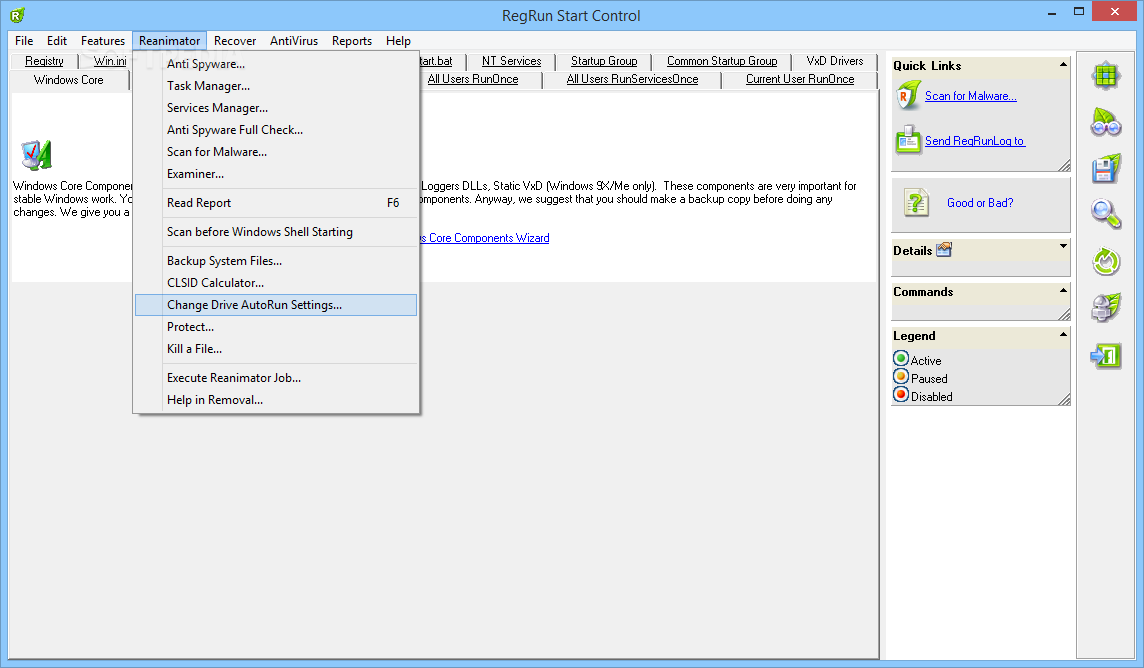Image resolution: width=1144 pixels, height=668 pixels.
Task: Choose Backup System Files...
Action: 276,261
